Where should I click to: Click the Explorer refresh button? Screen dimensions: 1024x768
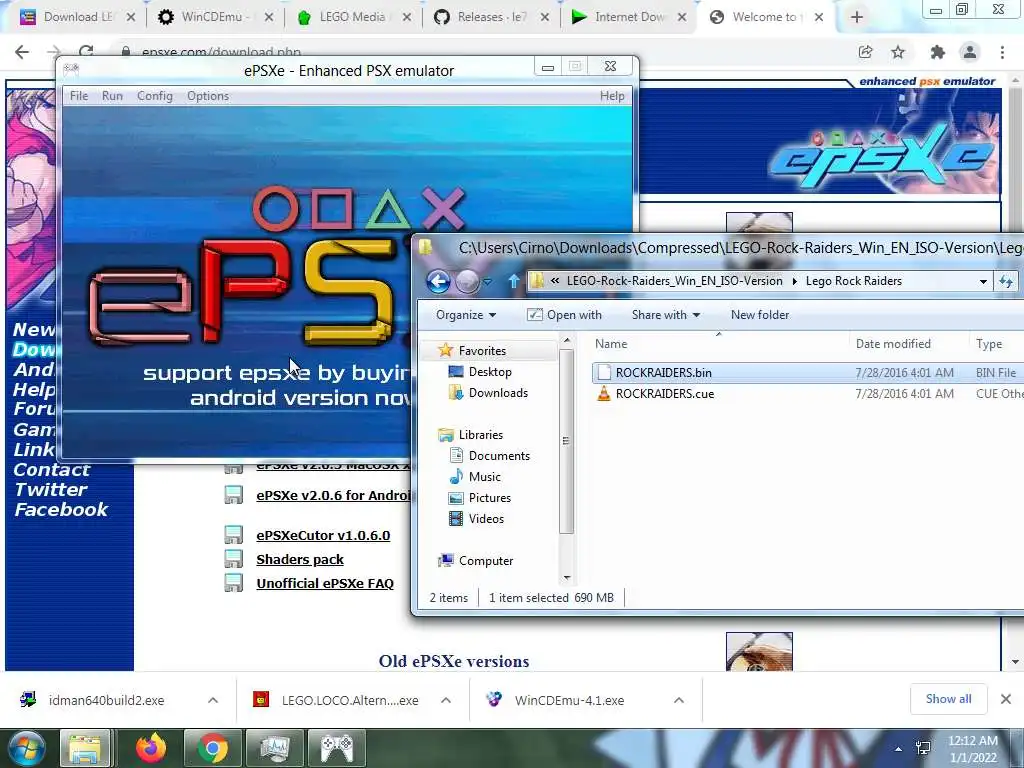click(1006, 281)
